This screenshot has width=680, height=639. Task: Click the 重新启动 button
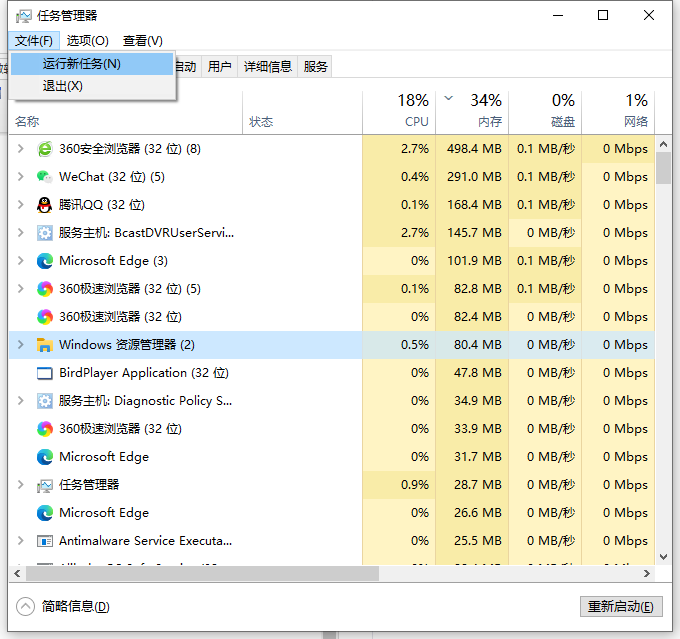click(620, 607)
